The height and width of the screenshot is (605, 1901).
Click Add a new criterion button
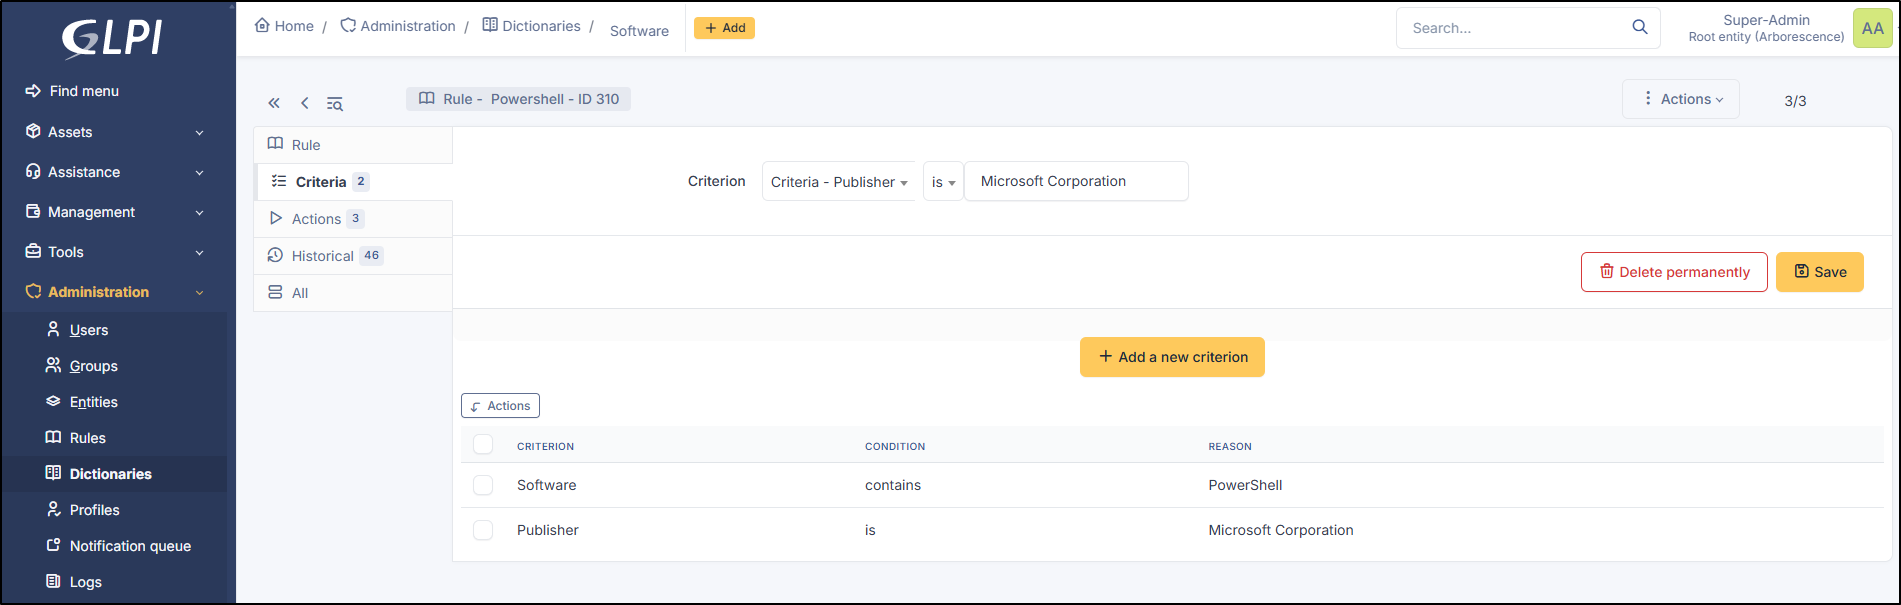pyautogui.click(x=1172, y=357)
